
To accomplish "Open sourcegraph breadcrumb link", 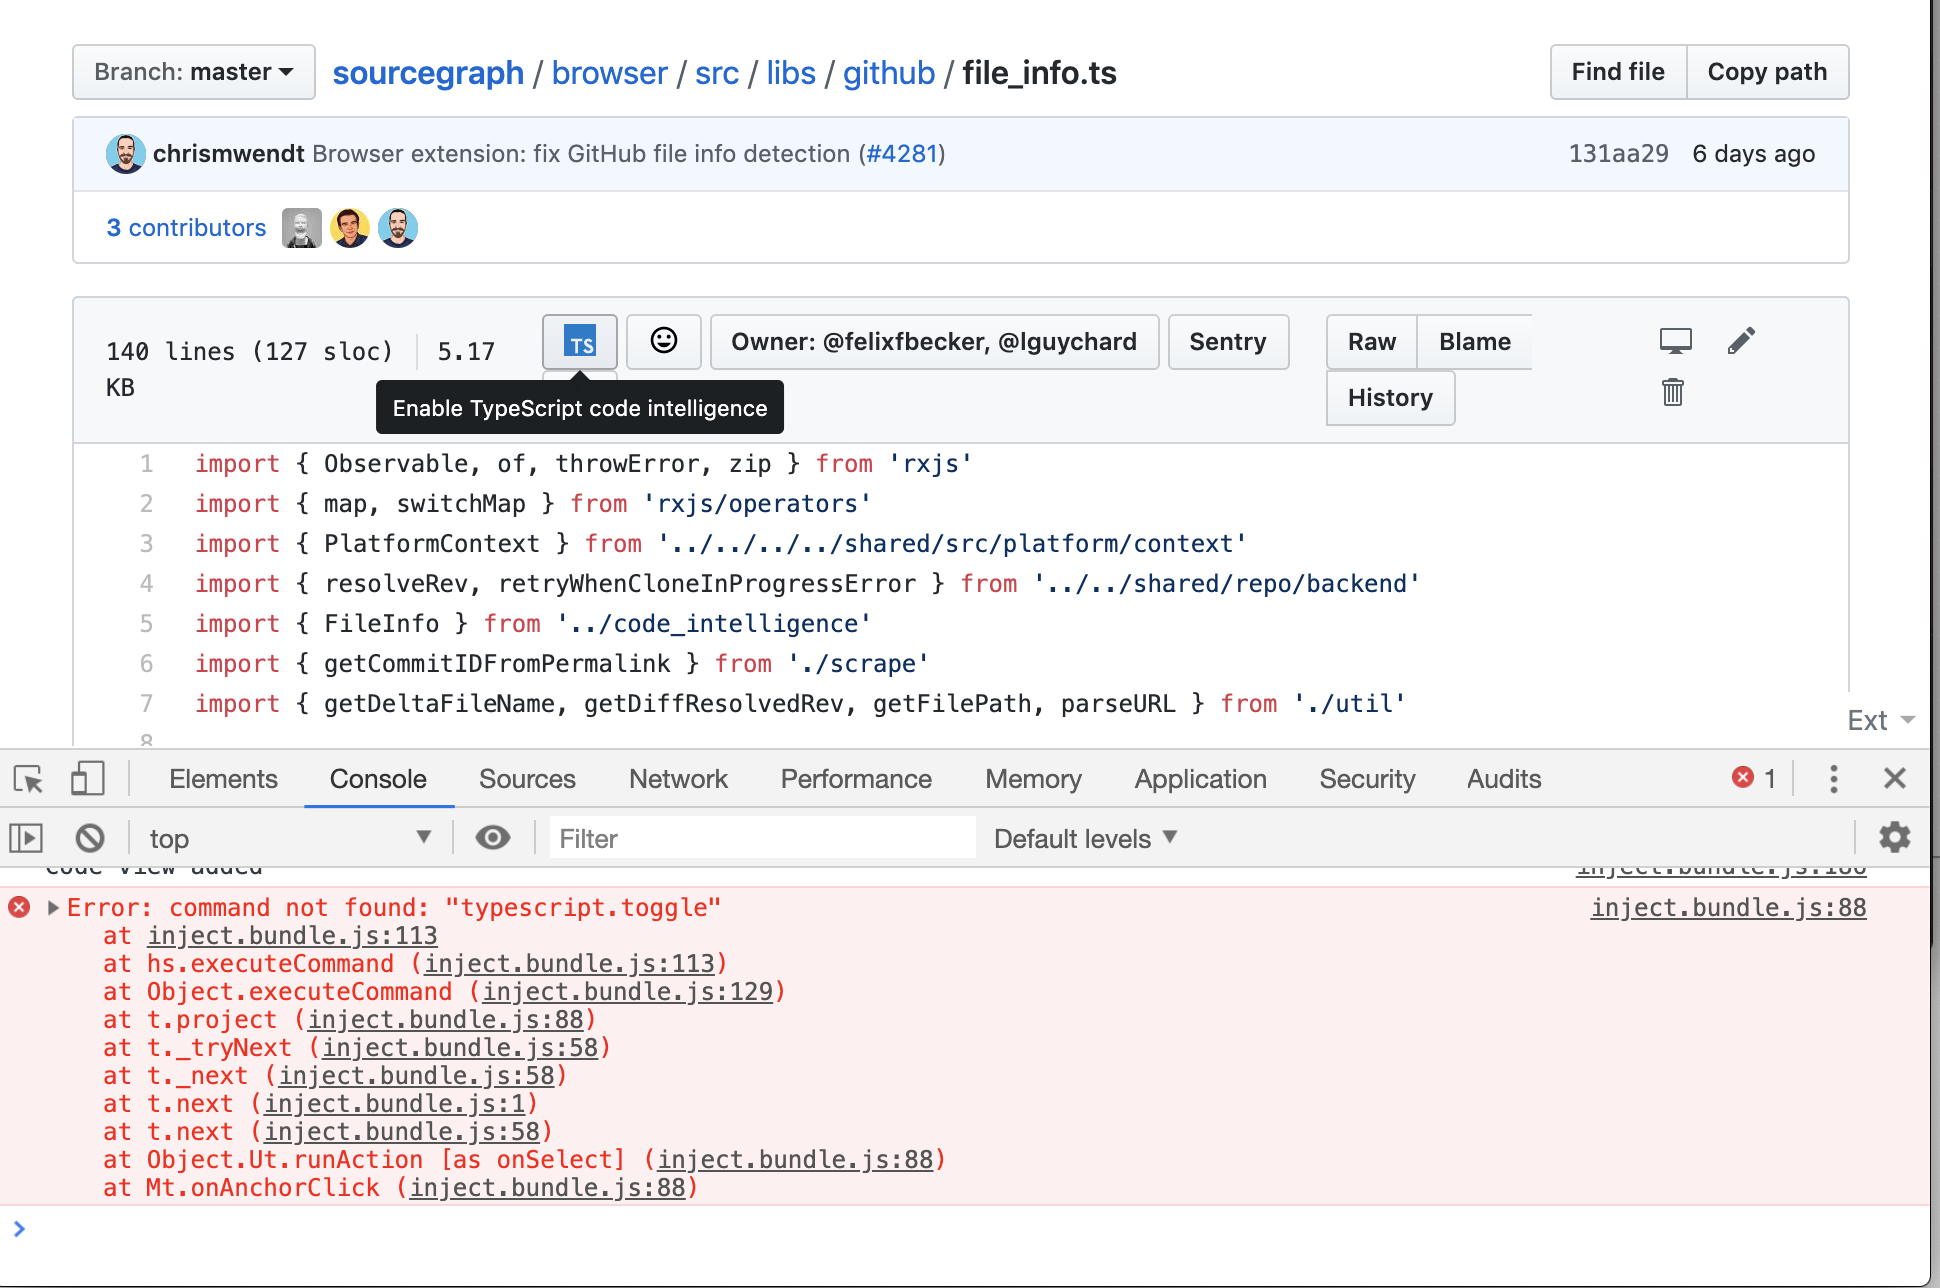I will point(428,73).
